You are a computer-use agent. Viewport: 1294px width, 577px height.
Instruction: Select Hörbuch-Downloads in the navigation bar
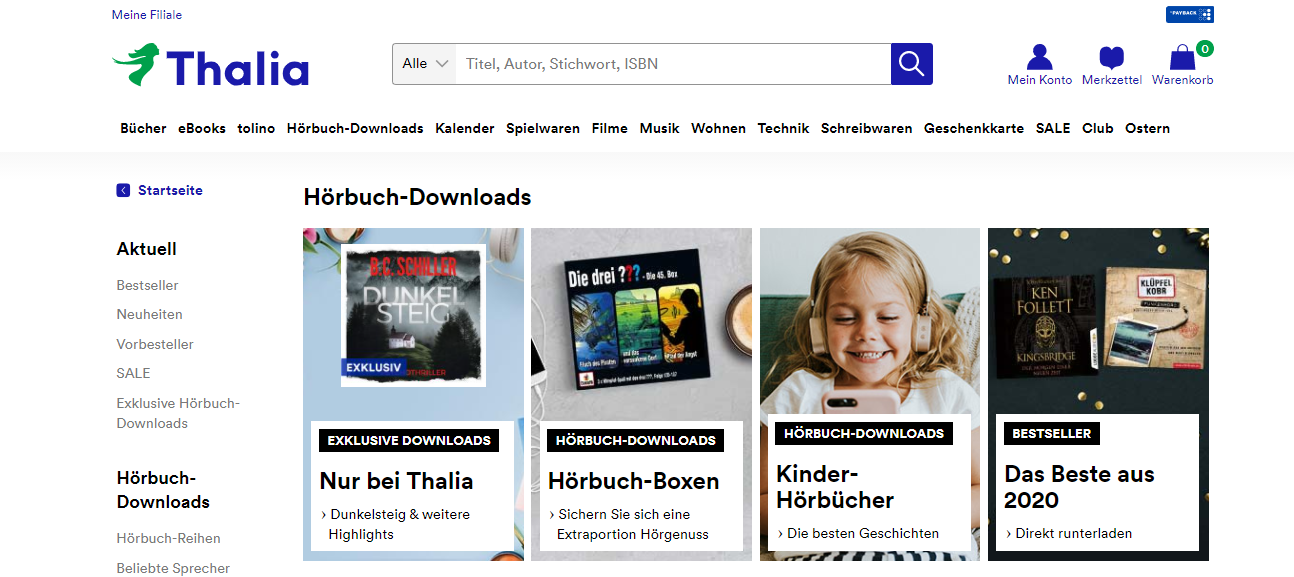point(355,128)
